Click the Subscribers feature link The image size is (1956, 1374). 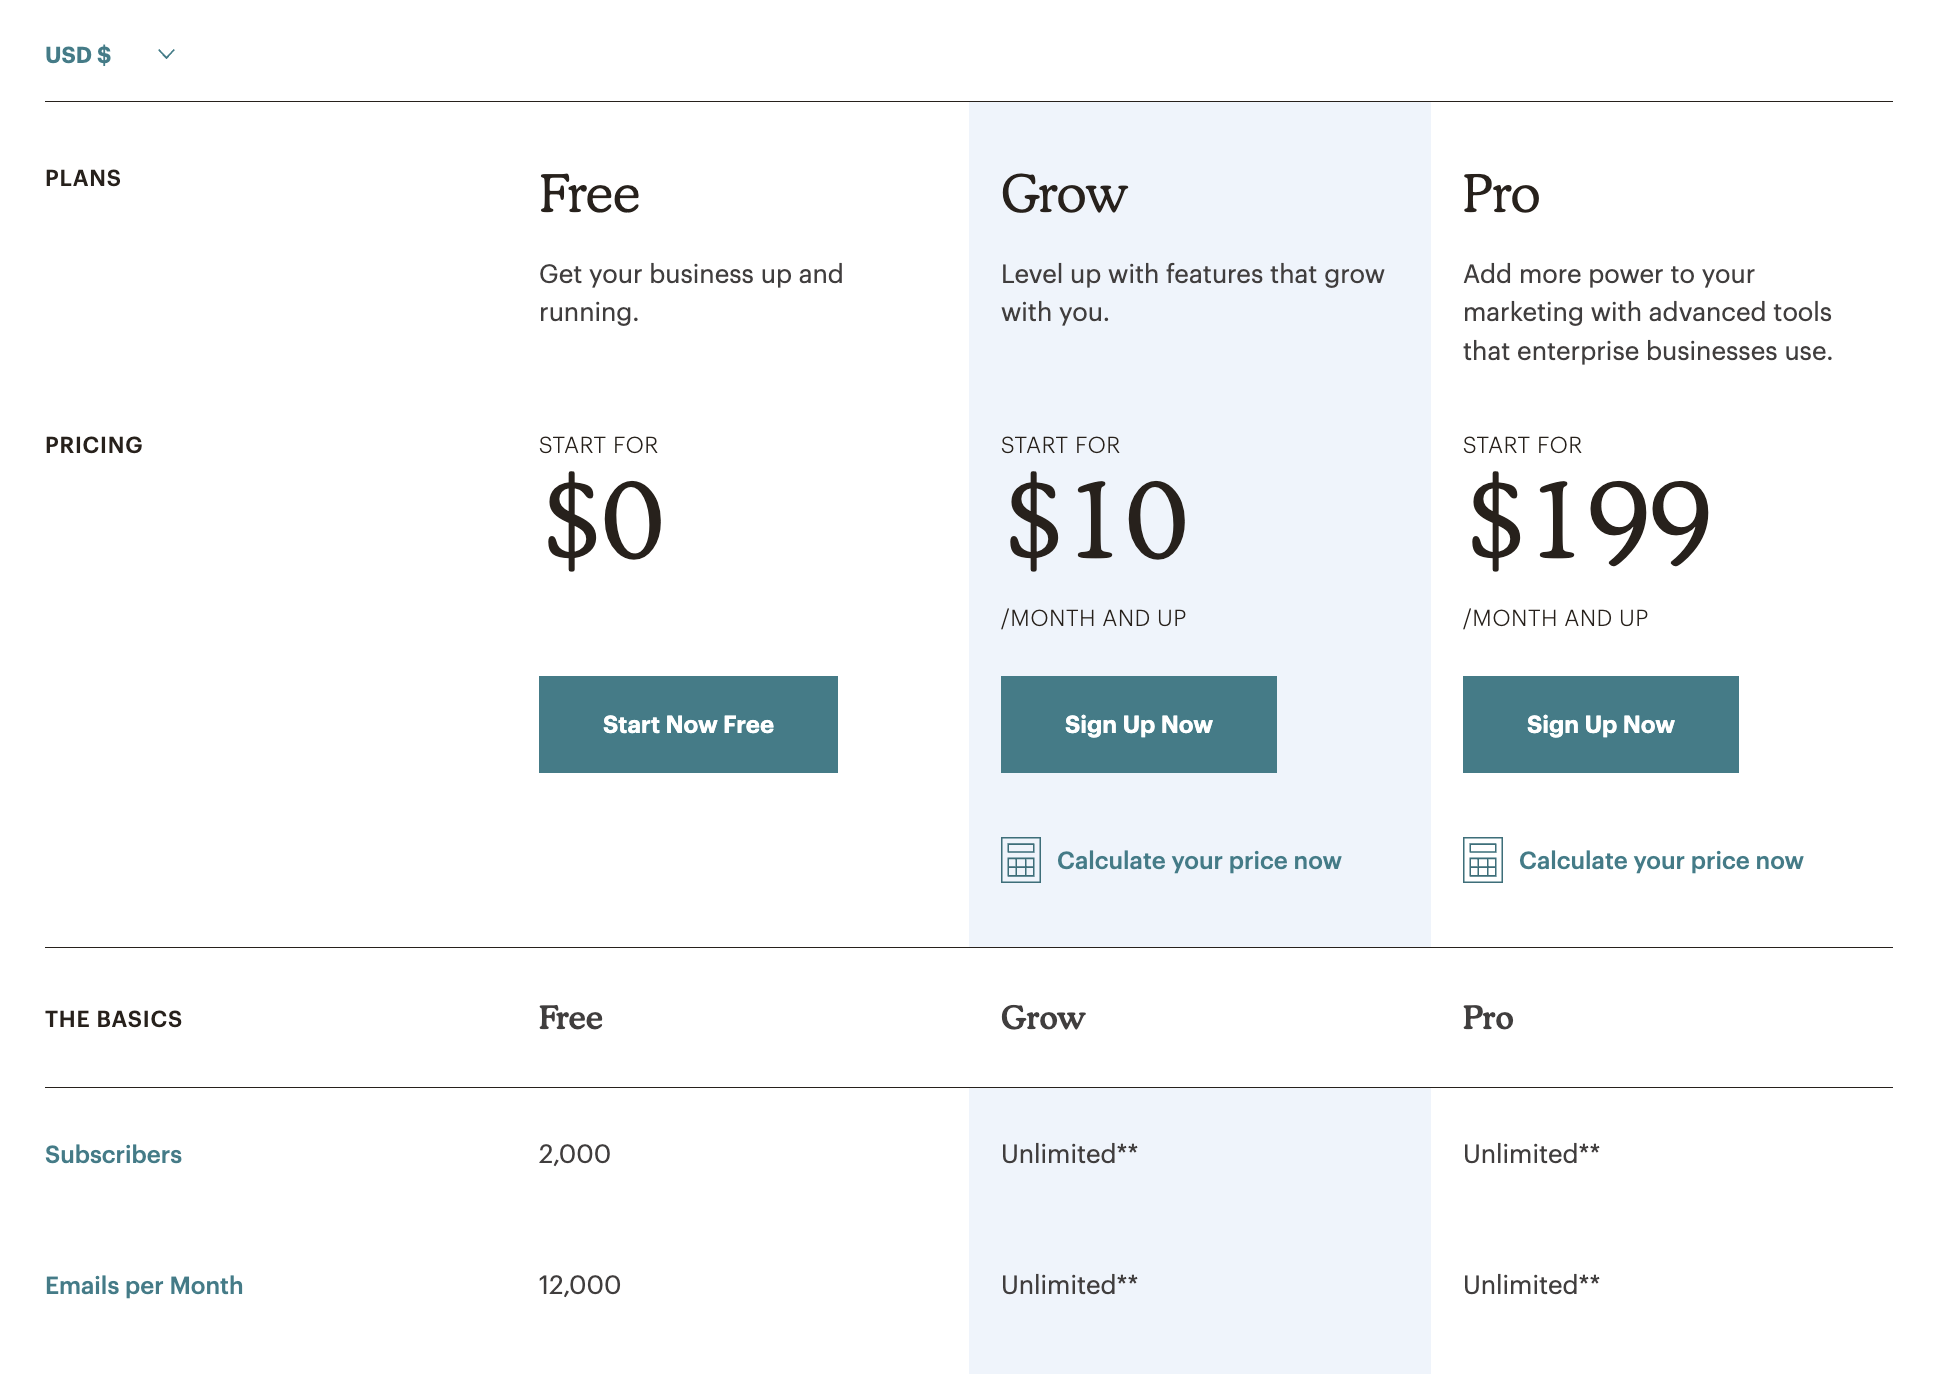point(113,1154)
